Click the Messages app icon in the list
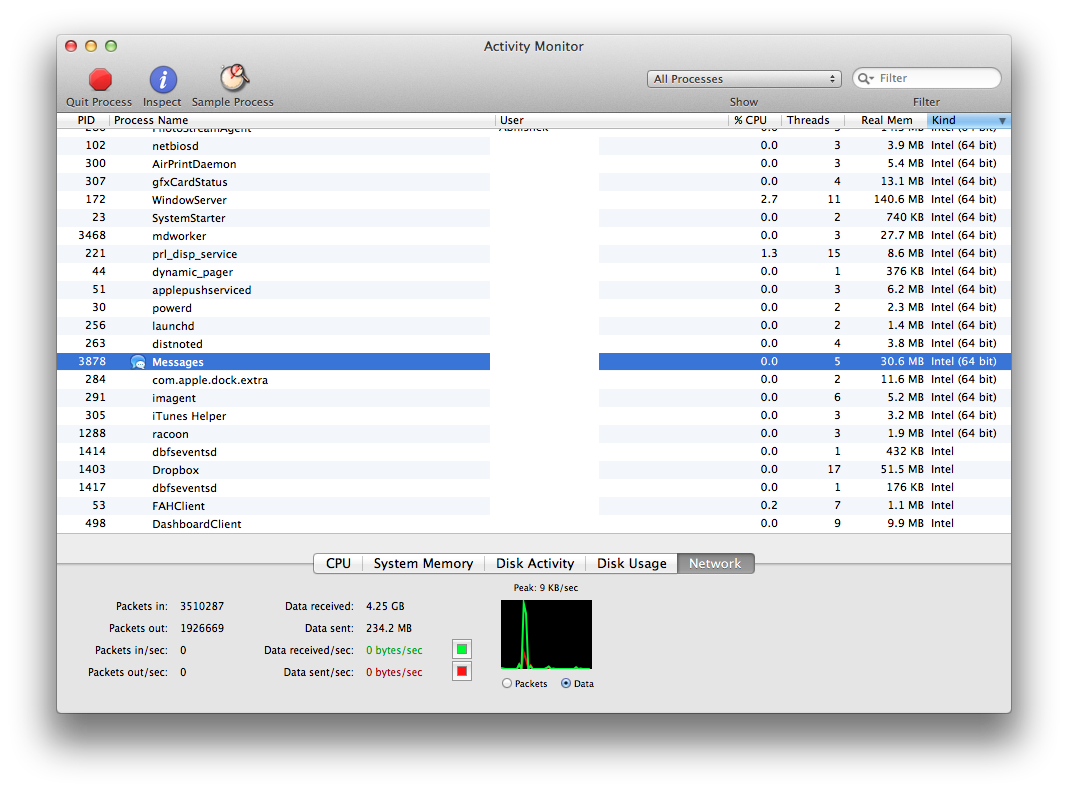Viewport: 1068px width, 792px height. [x=138, y=362]
